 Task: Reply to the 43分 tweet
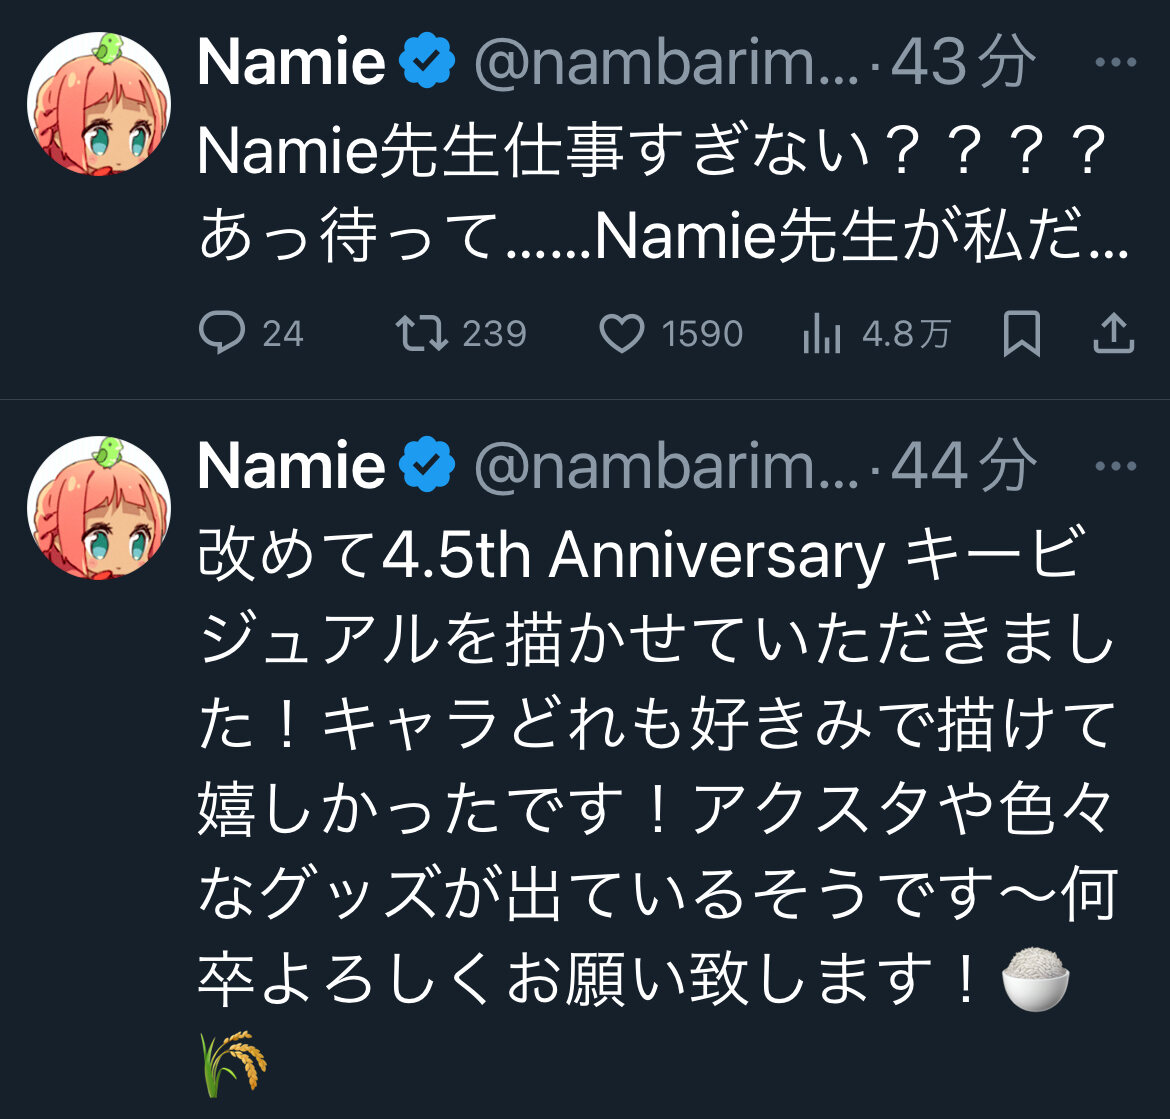tap(222, 334)
